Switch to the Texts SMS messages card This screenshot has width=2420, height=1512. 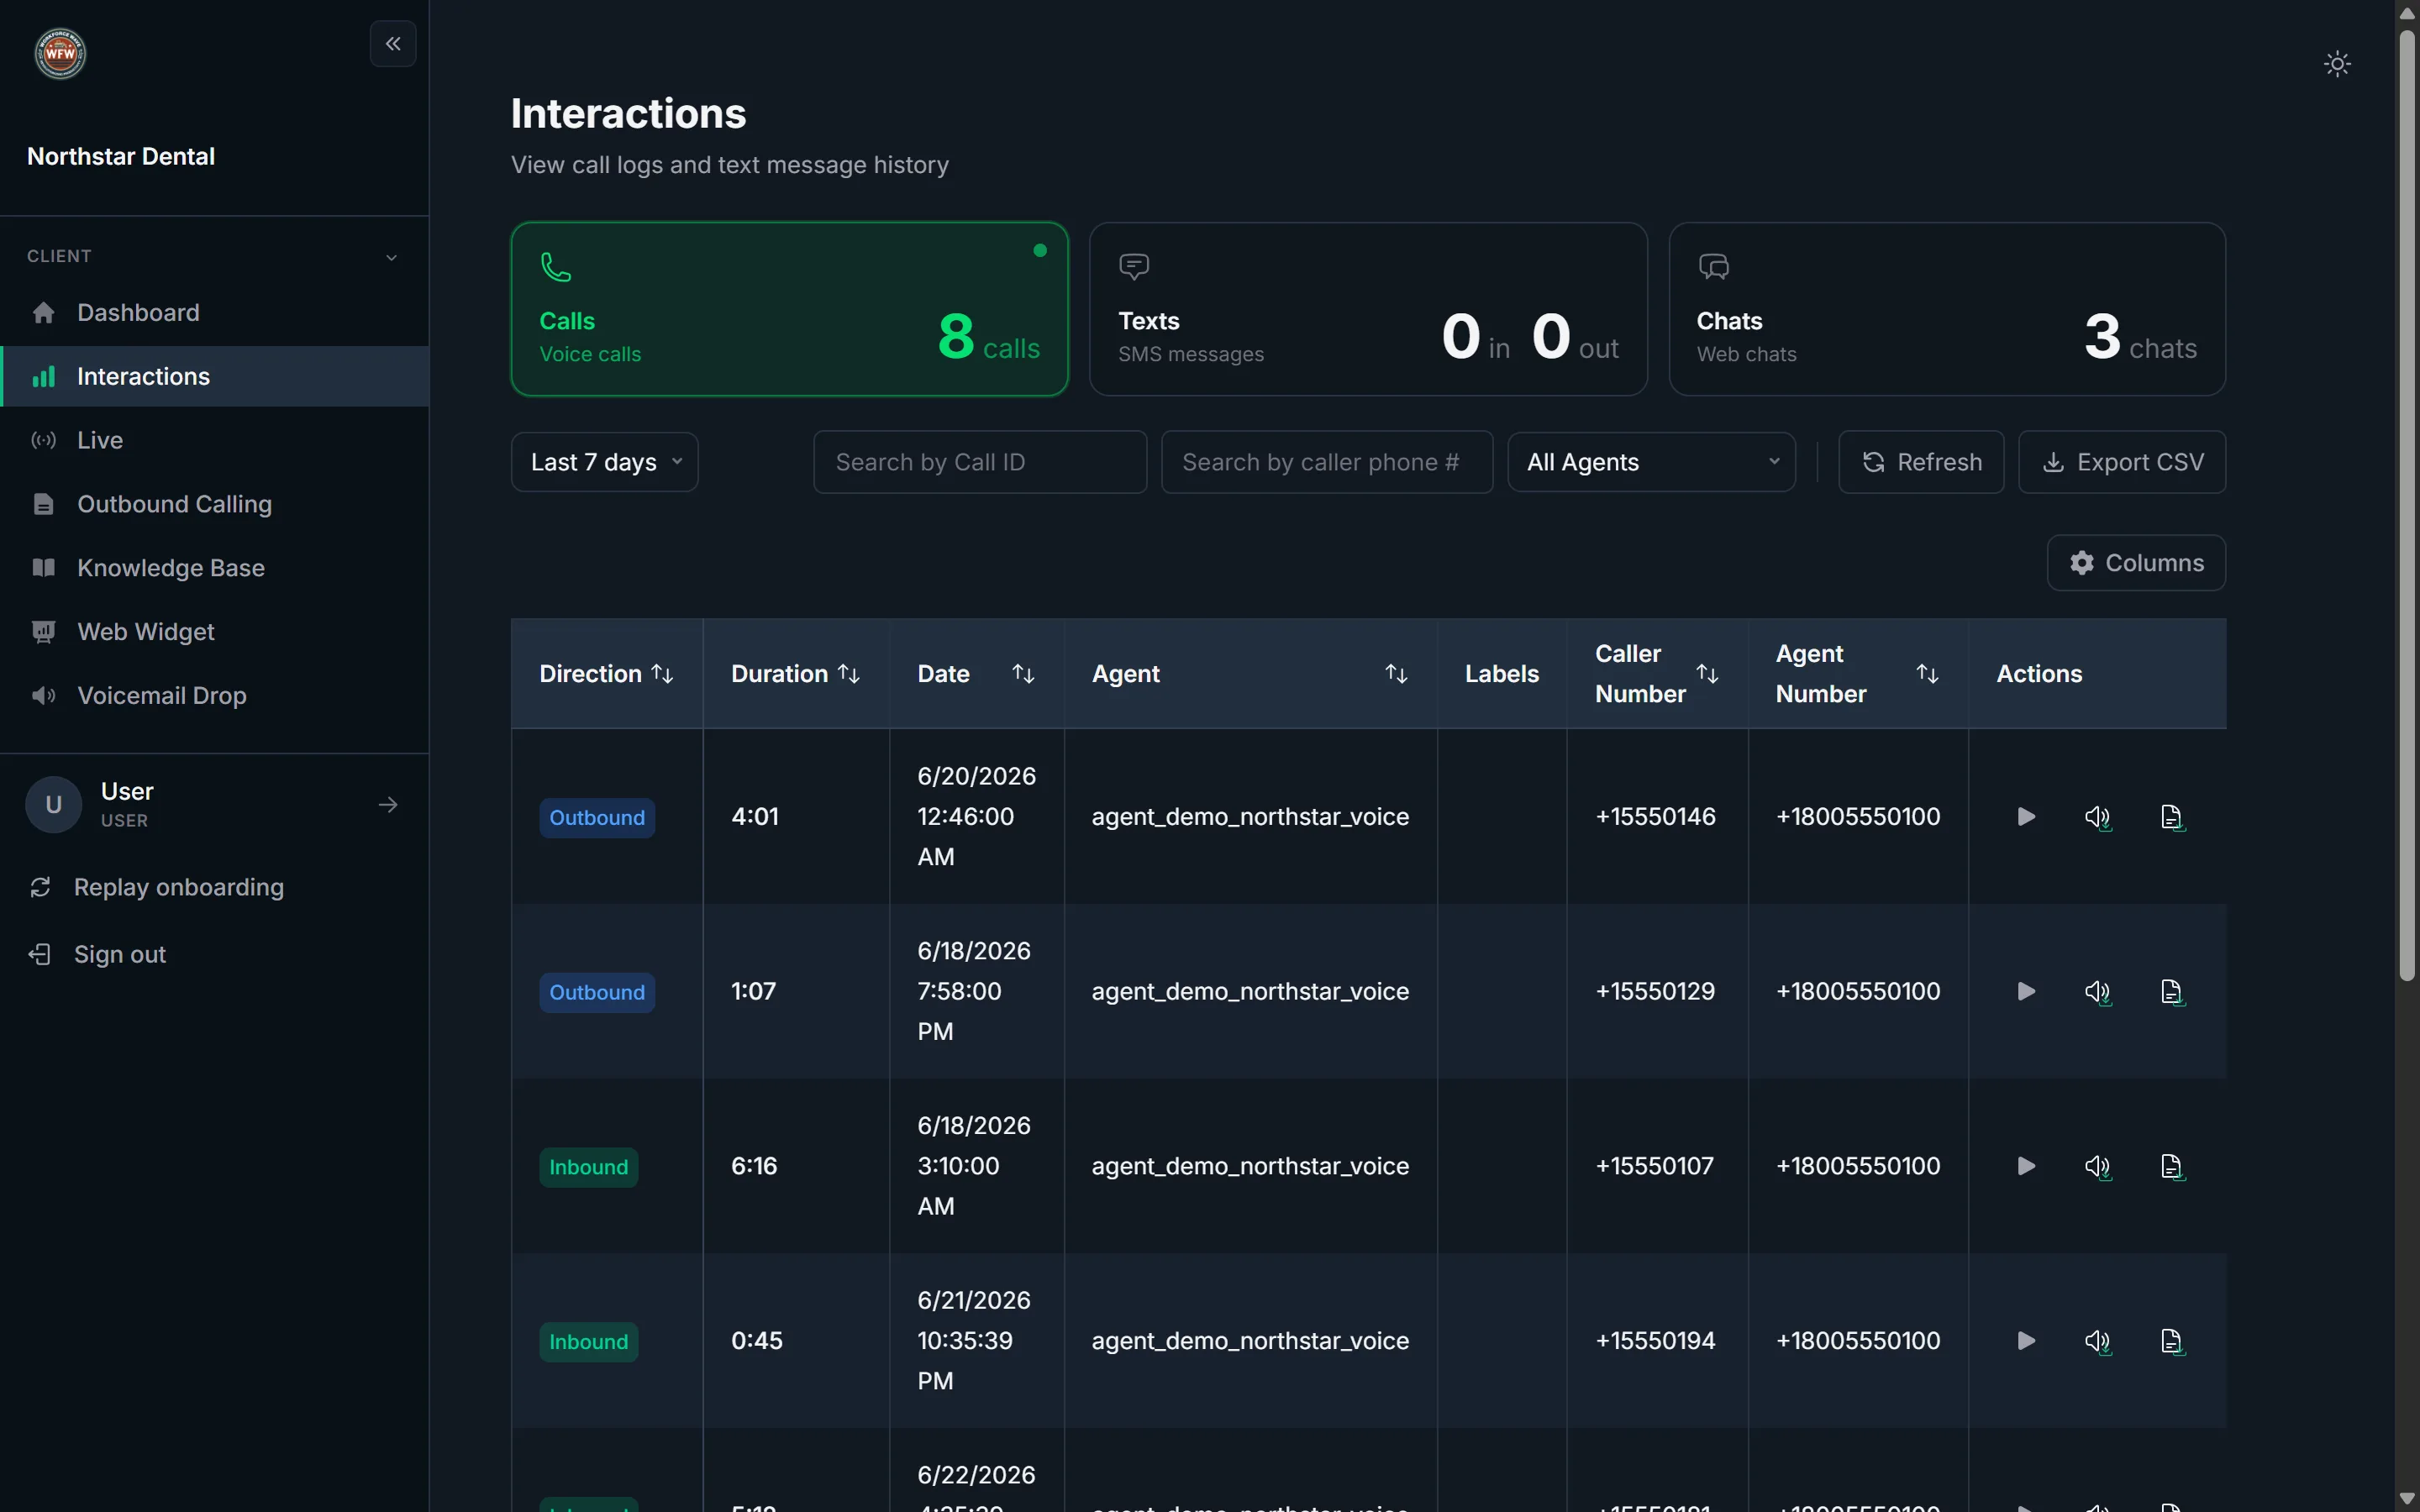pyautogui.click(x=1368, y=309)
